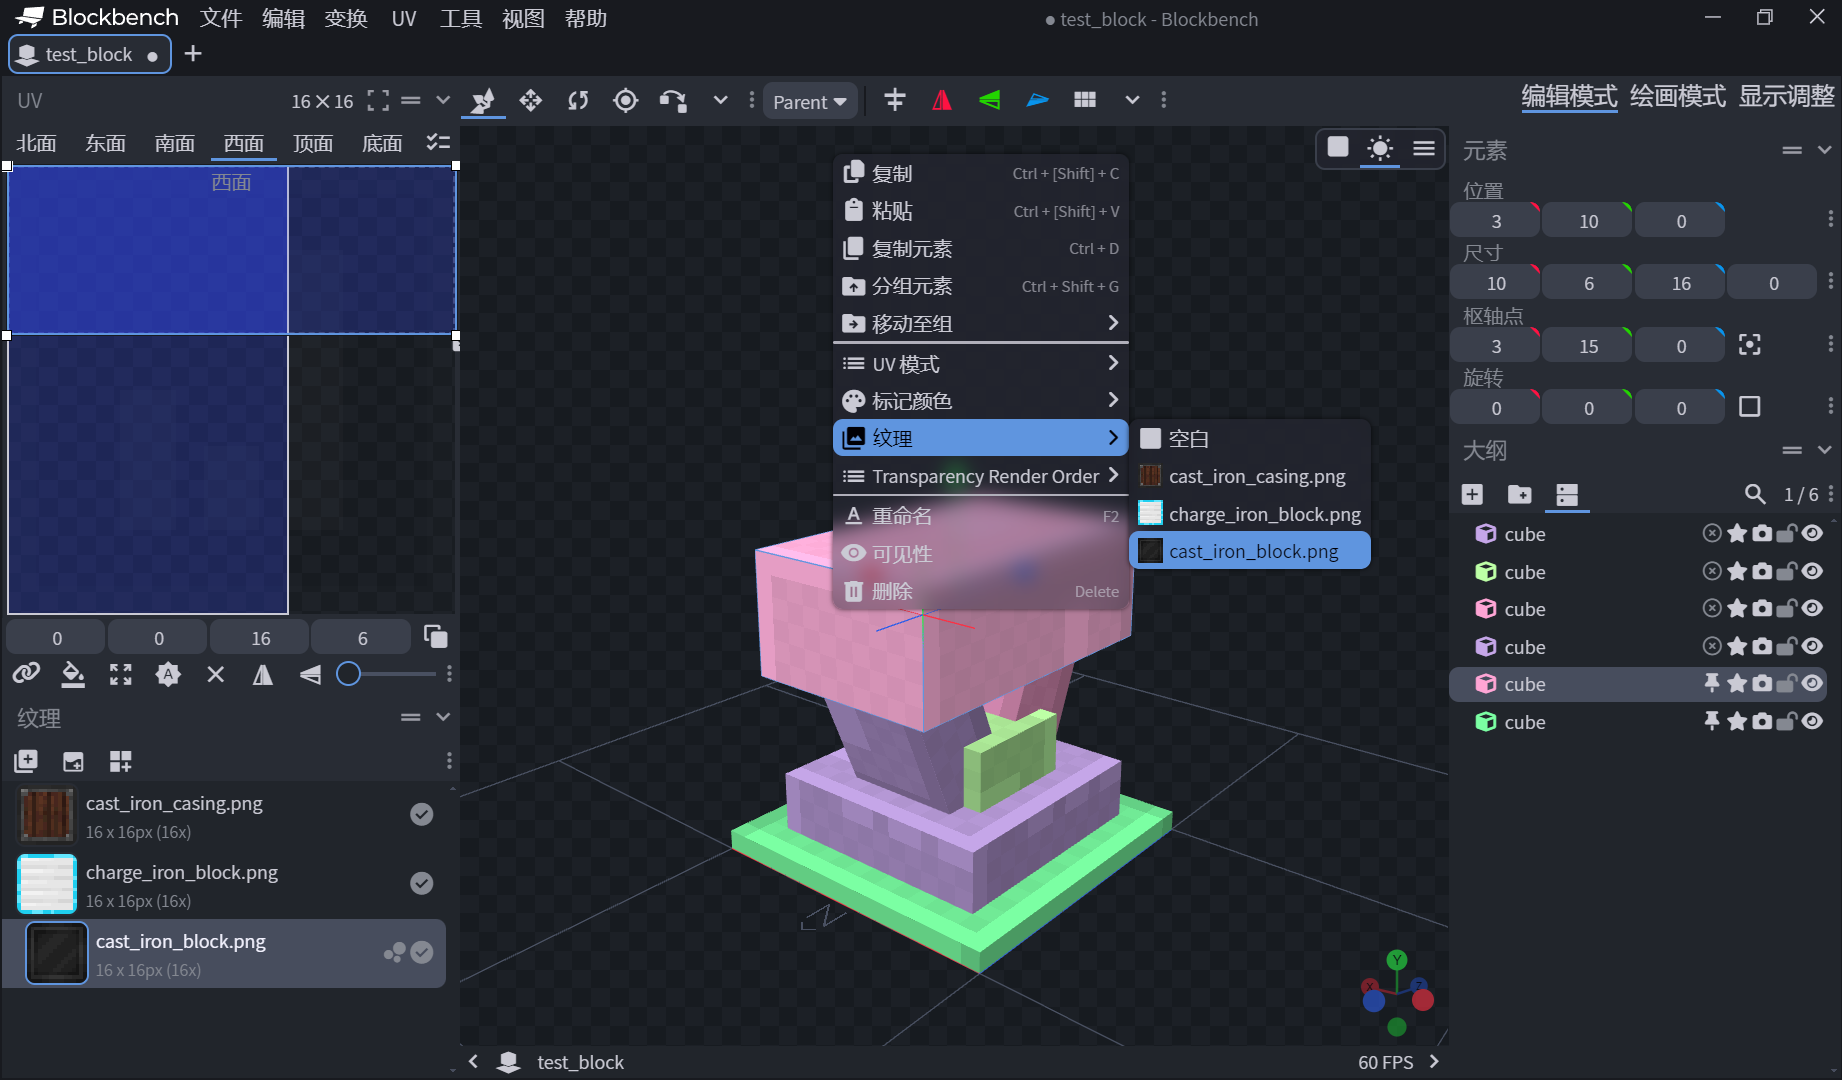Click the mirror X axis red icon
1842x1080 pixels.
(x=941, y=101)
